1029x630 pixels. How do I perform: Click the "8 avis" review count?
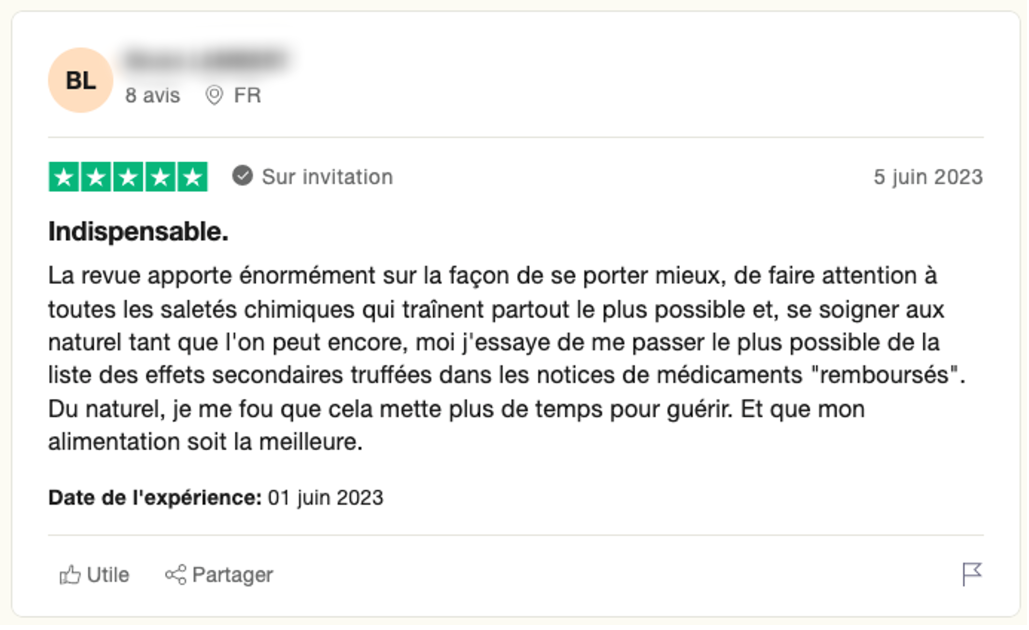pos(153,96)
